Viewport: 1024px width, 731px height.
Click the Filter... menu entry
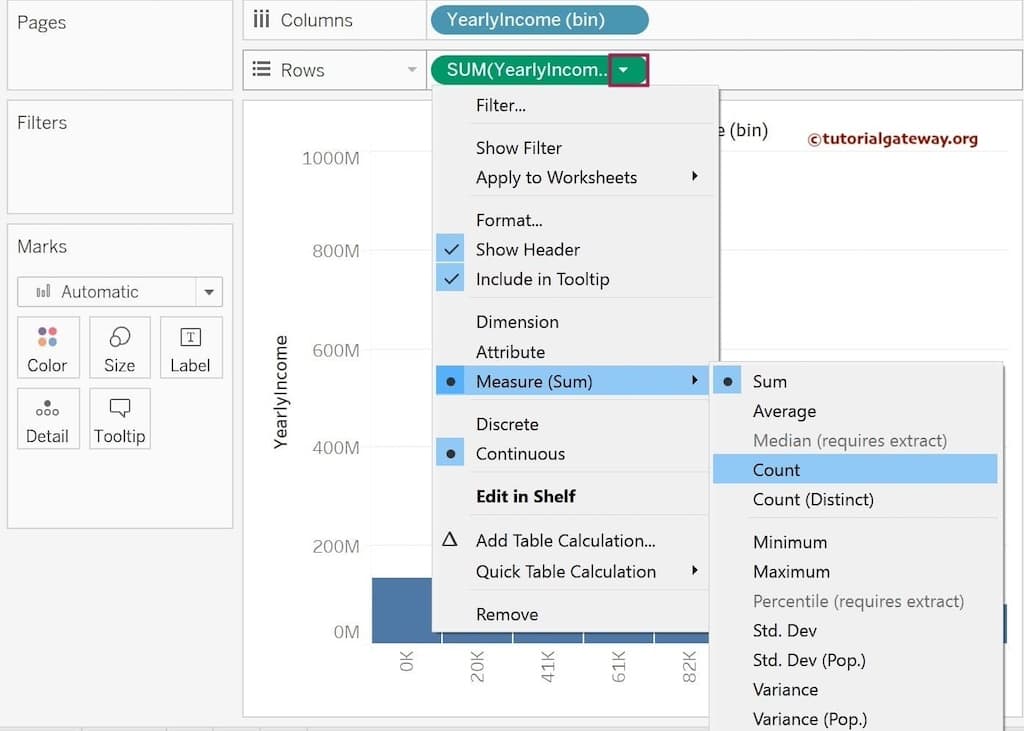click(x=501, y=105)
